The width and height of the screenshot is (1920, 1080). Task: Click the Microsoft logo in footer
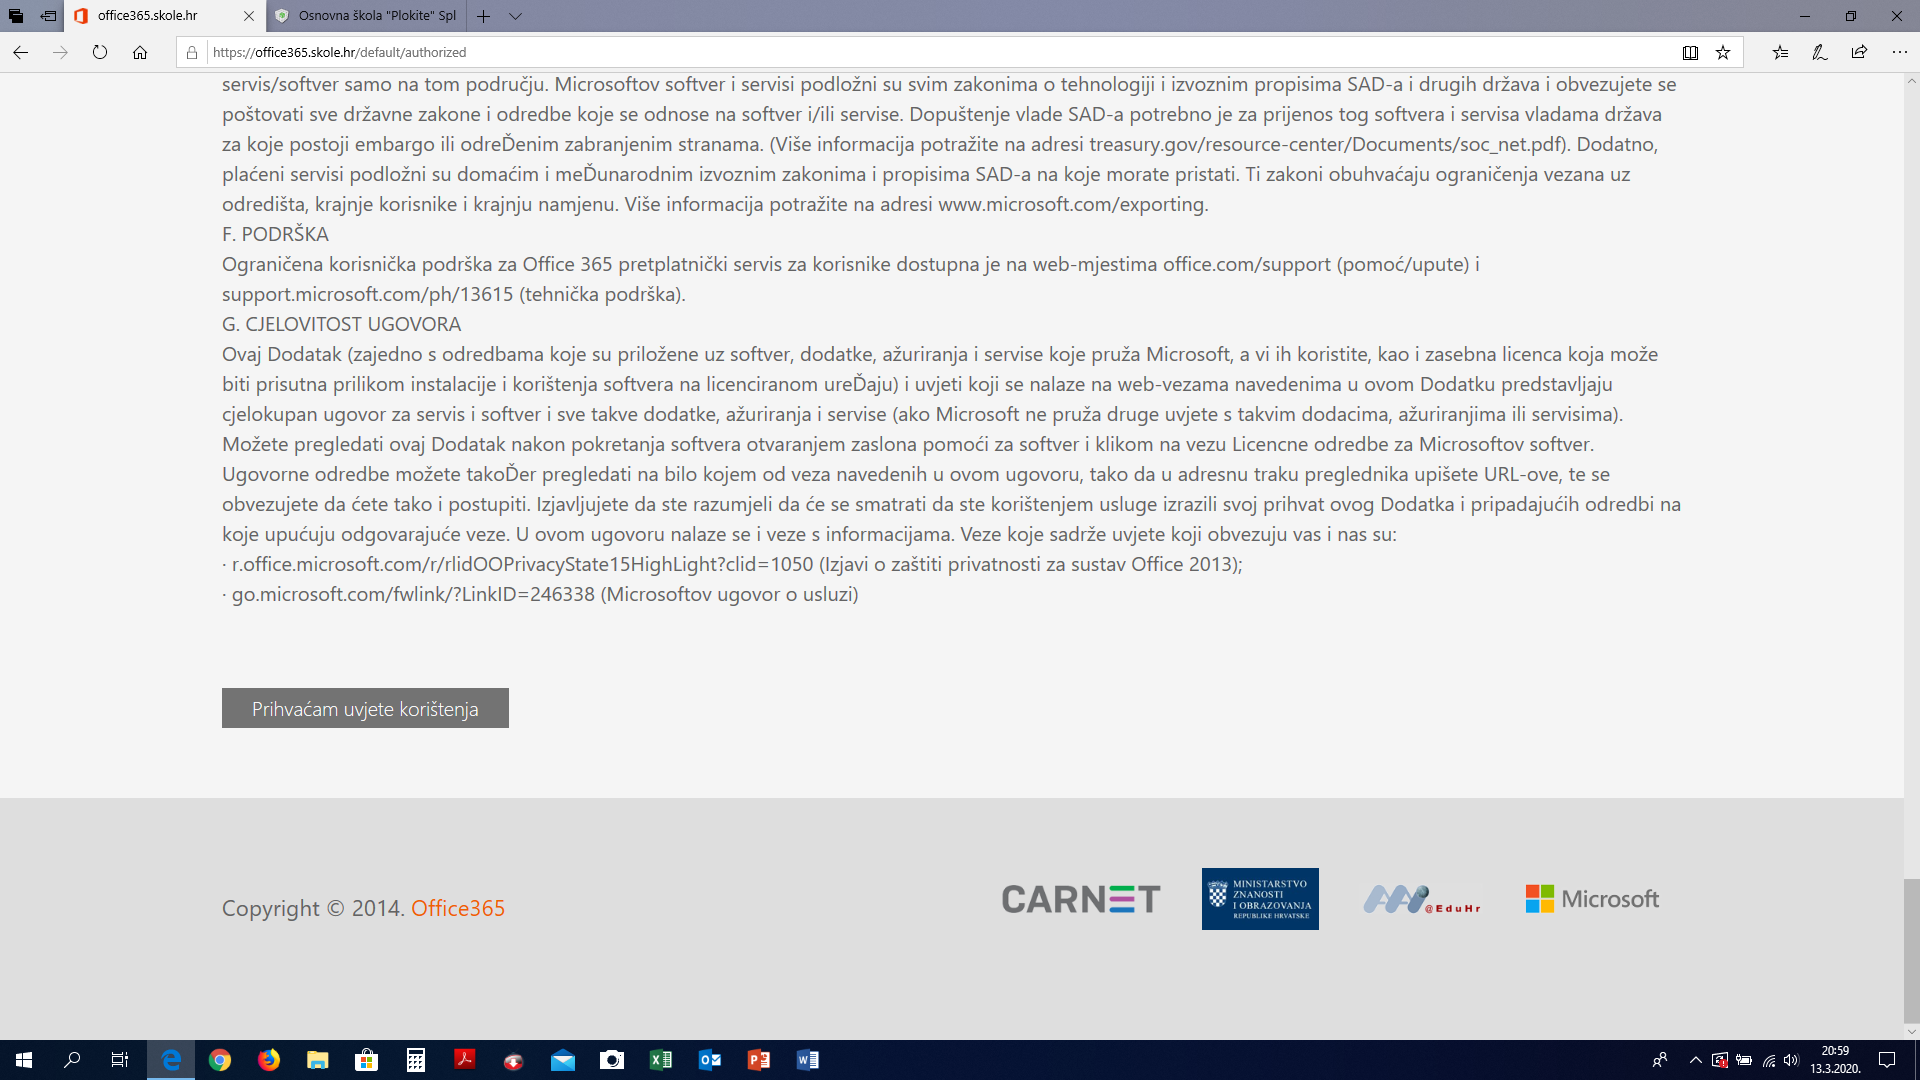pos(1592,899)
